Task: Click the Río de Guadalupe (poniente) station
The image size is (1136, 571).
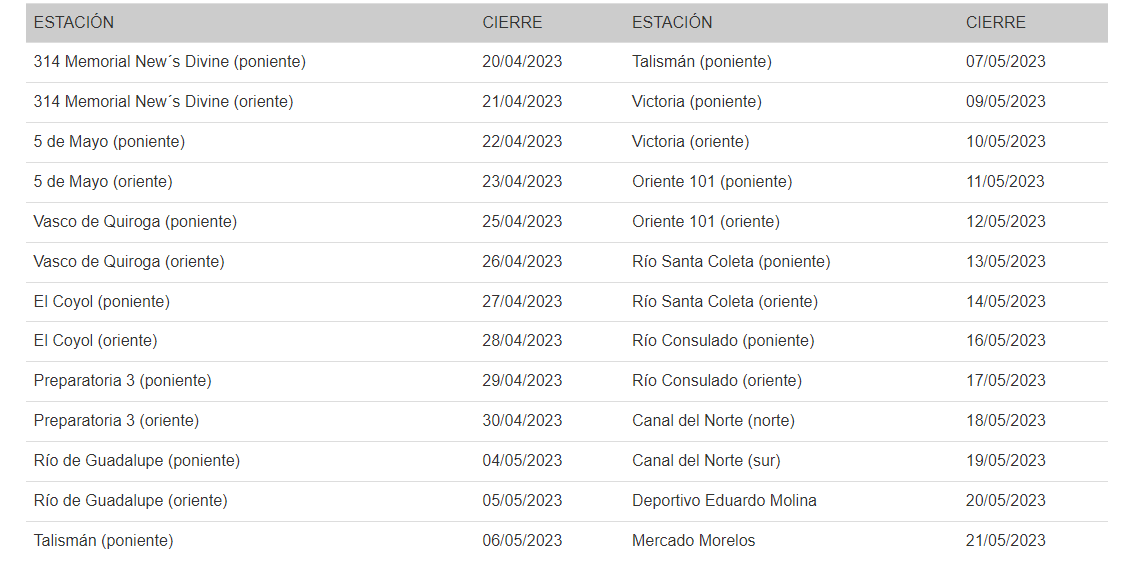Action: [x=136, y=461]
